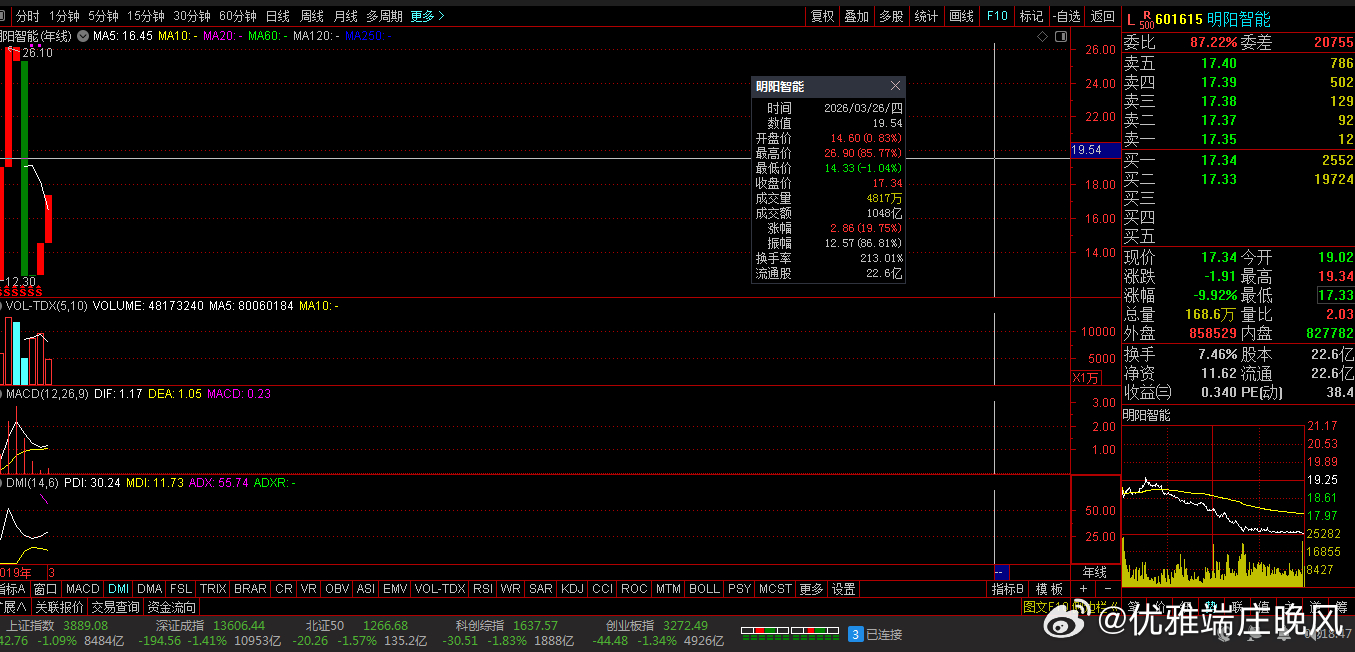Viewport: 1355px width, 652px height.
Task: Click the blue connection status icon showing 3
Action: 855,634
